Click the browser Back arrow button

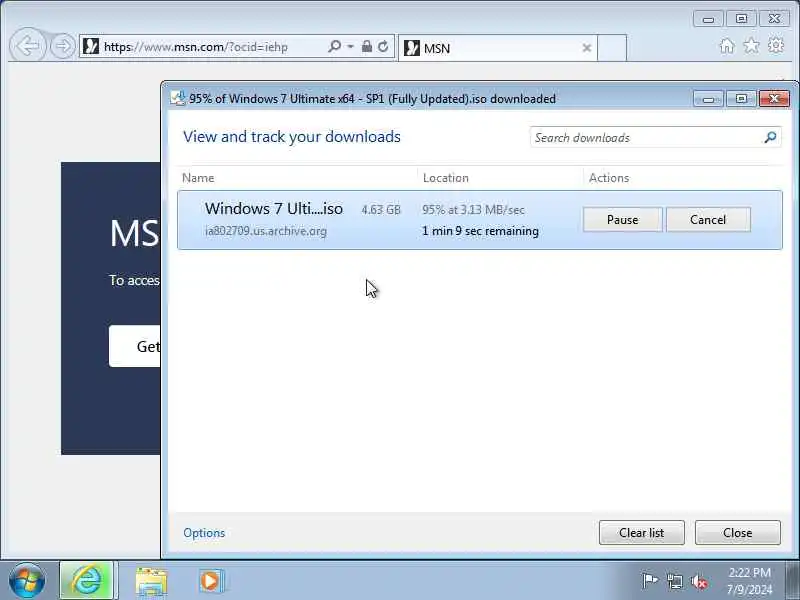point(28,46)
